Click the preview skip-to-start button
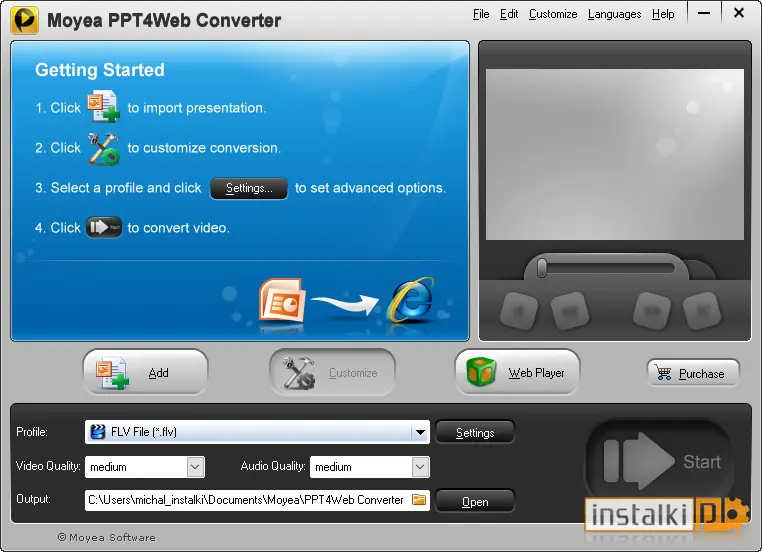The height and width of the screenshot is (552, 762). (519, 310)
